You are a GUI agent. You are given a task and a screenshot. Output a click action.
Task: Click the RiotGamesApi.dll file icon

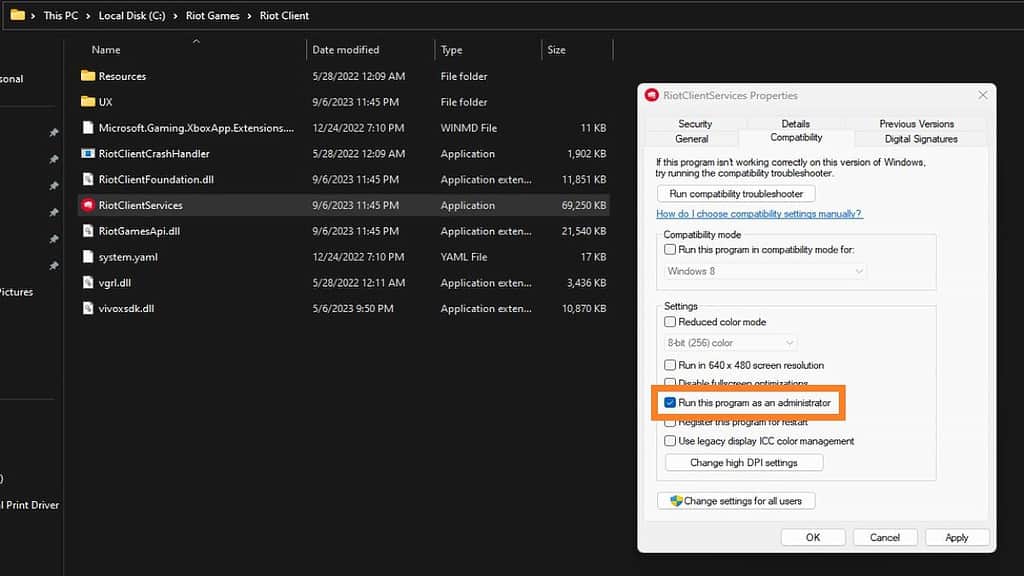pyautogui.click(x=88, y=231)
